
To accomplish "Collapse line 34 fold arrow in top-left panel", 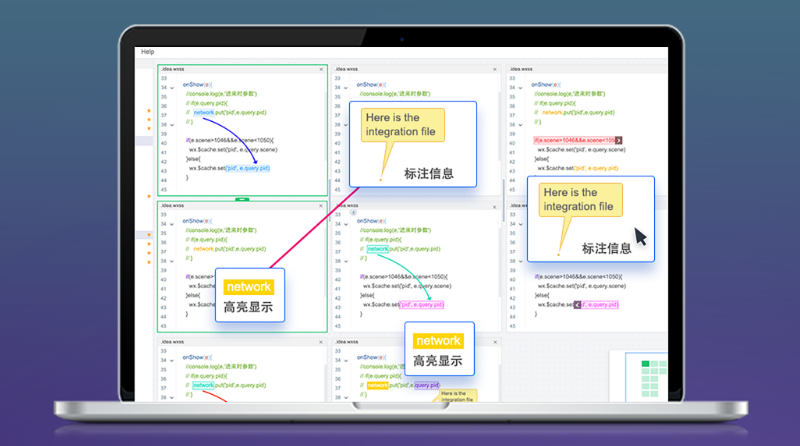I will pos(172,87).
